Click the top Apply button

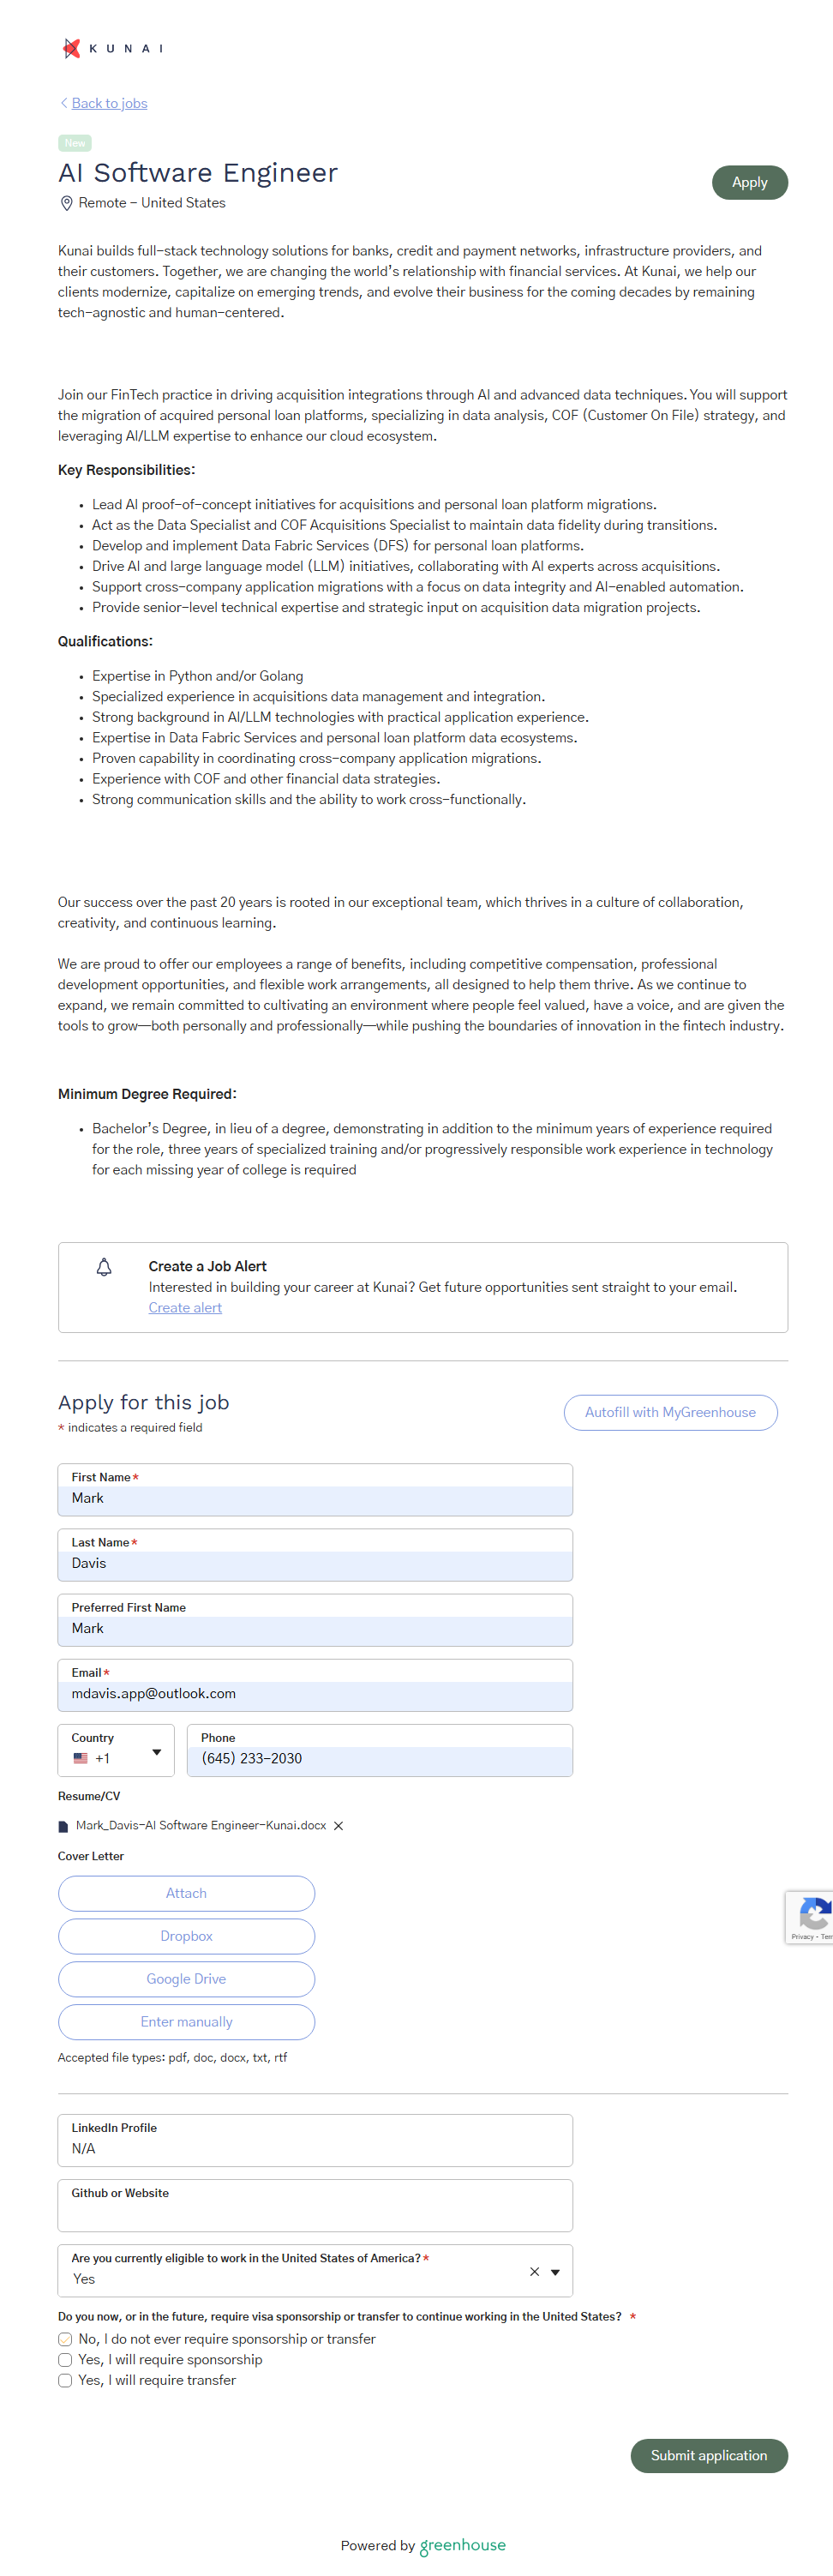tap(749, 182)
